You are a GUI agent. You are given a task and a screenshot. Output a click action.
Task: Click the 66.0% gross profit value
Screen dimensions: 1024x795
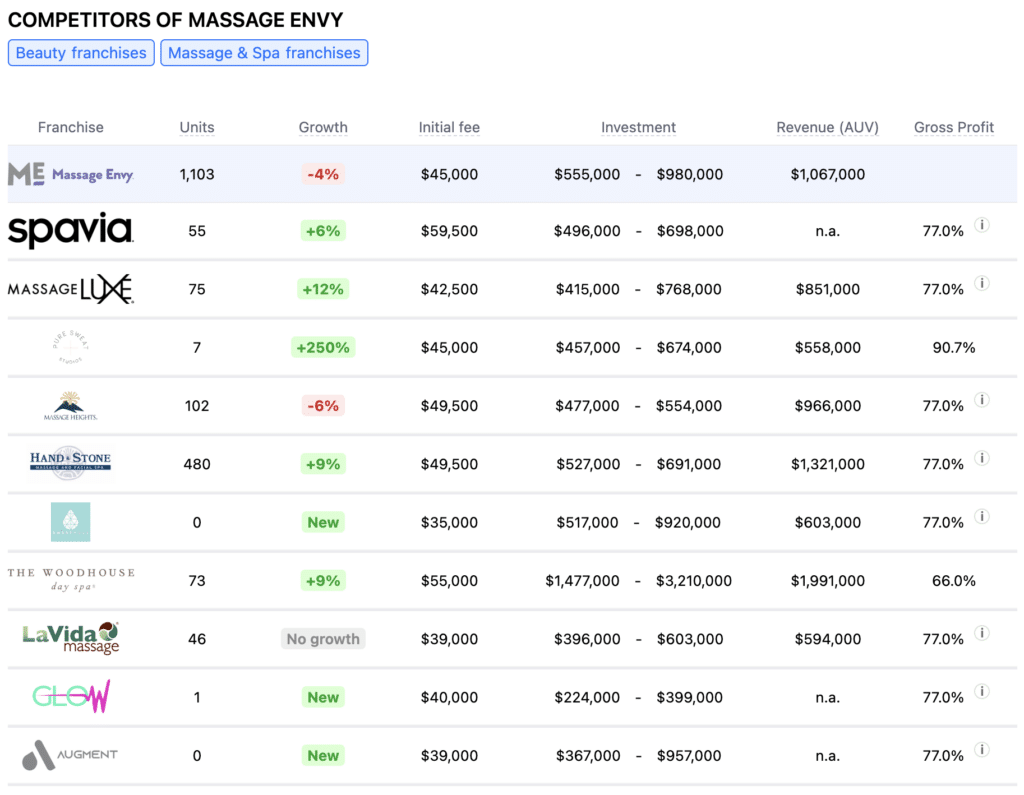(953, 581)
